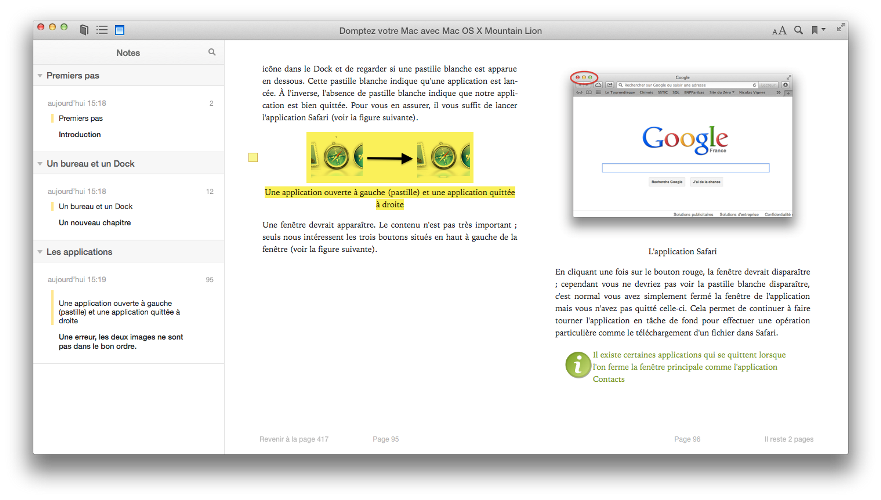Screen dimensions: 881x500
Task: Click the L'application Safari caption
Action: click(682, 251)
